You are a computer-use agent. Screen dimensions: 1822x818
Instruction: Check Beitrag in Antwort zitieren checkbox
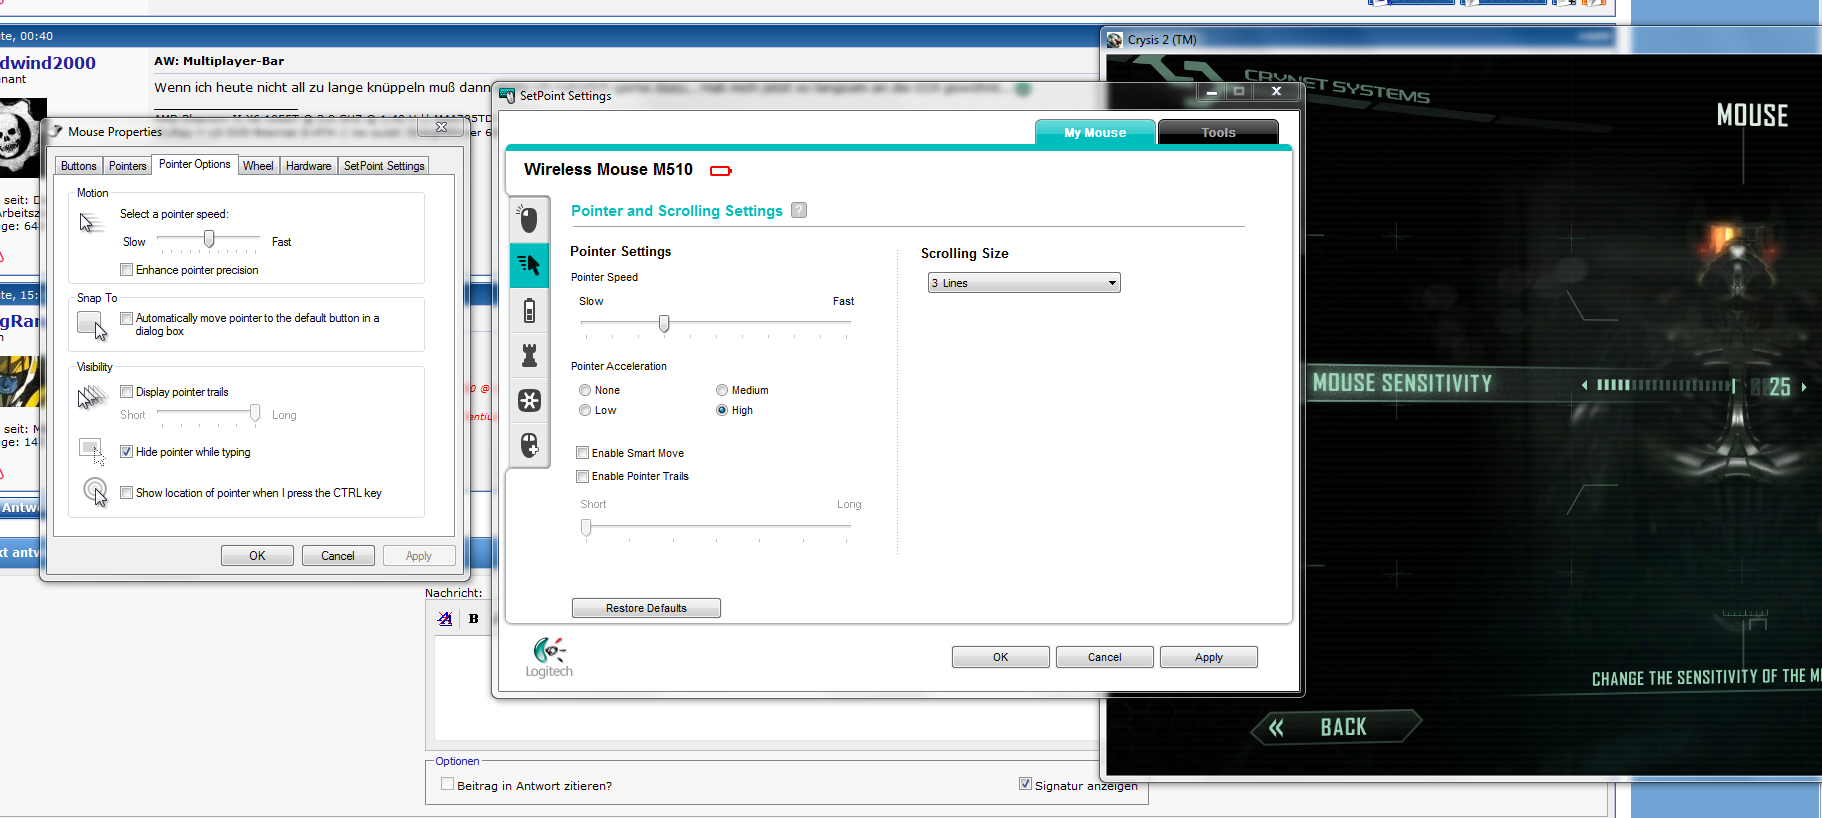pyautogui.click(x=447, y=784)
